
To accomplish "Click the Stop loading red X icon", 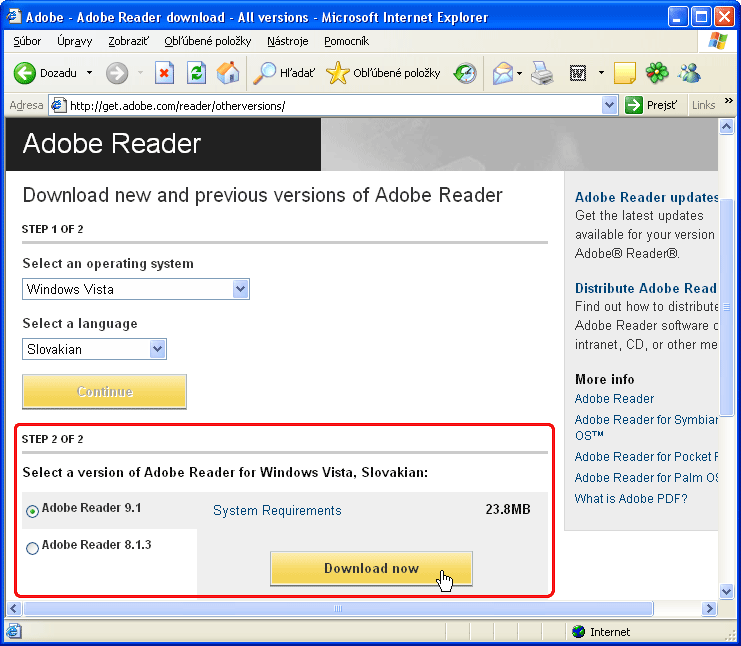I will pos(164,73).
